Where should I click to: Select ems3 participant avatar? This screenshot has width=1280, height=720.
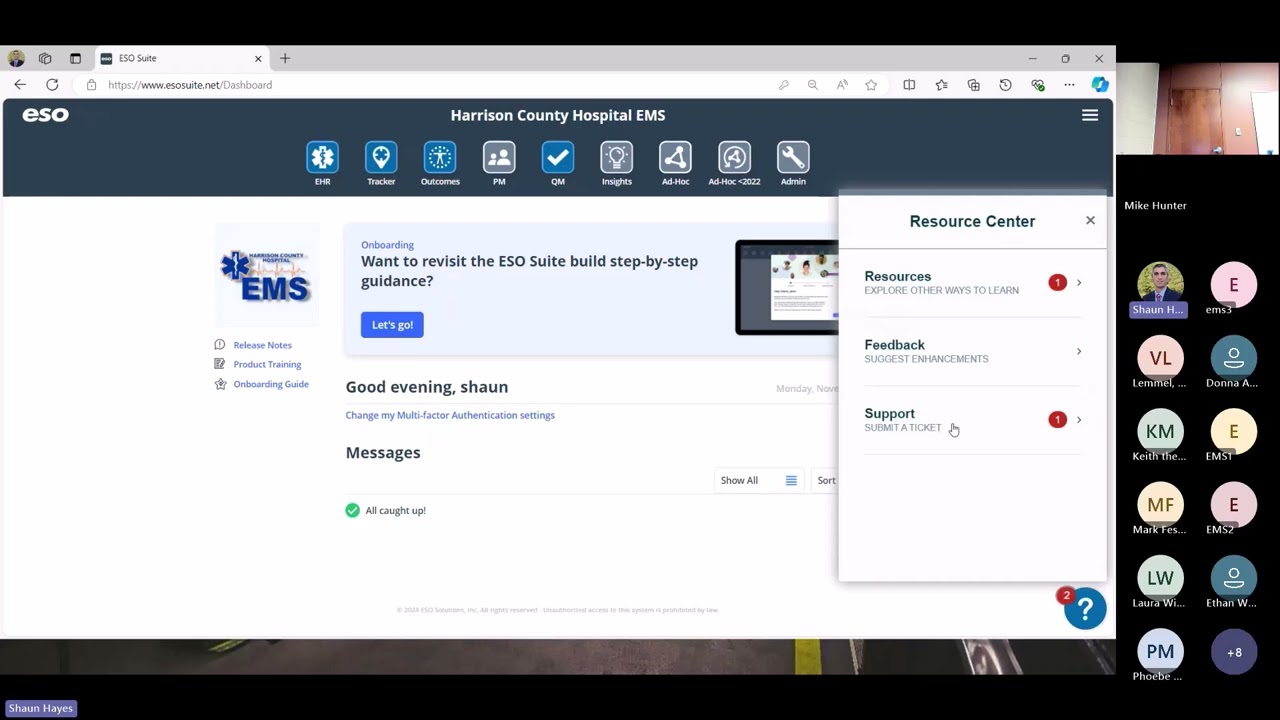click(1234, 284)
